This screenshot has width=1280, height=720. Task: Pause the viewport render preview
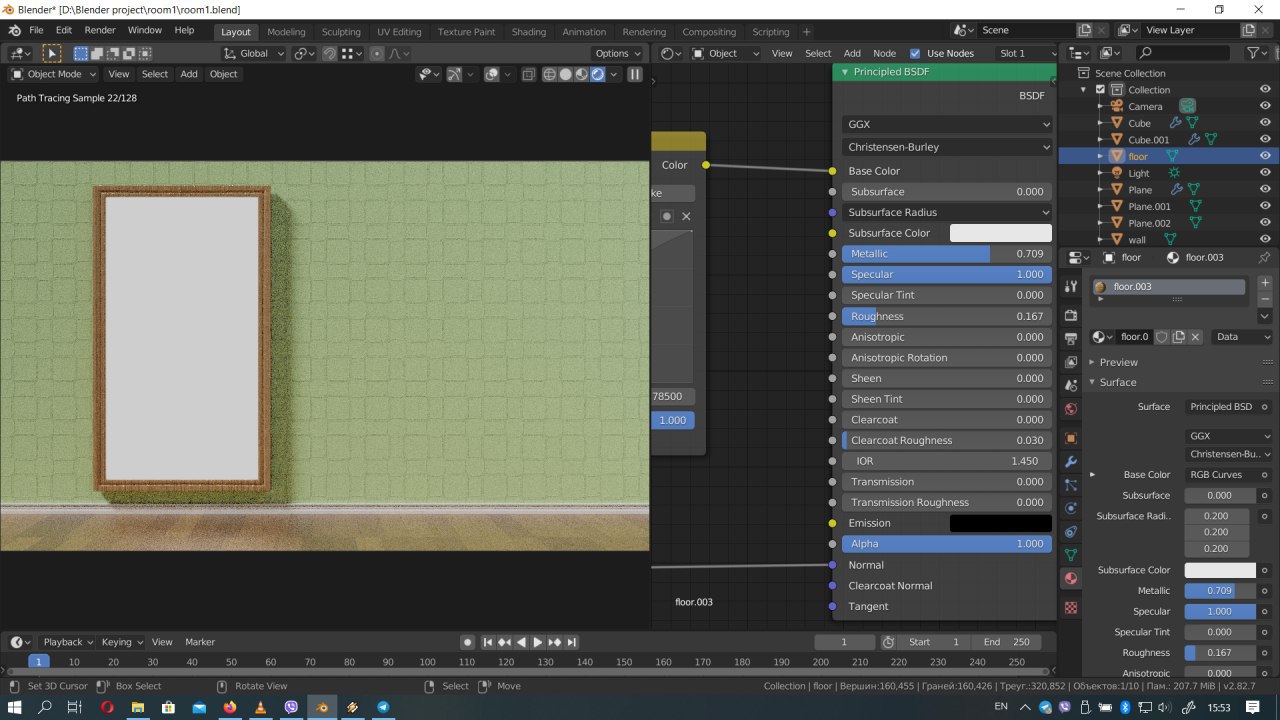(634, 74)
